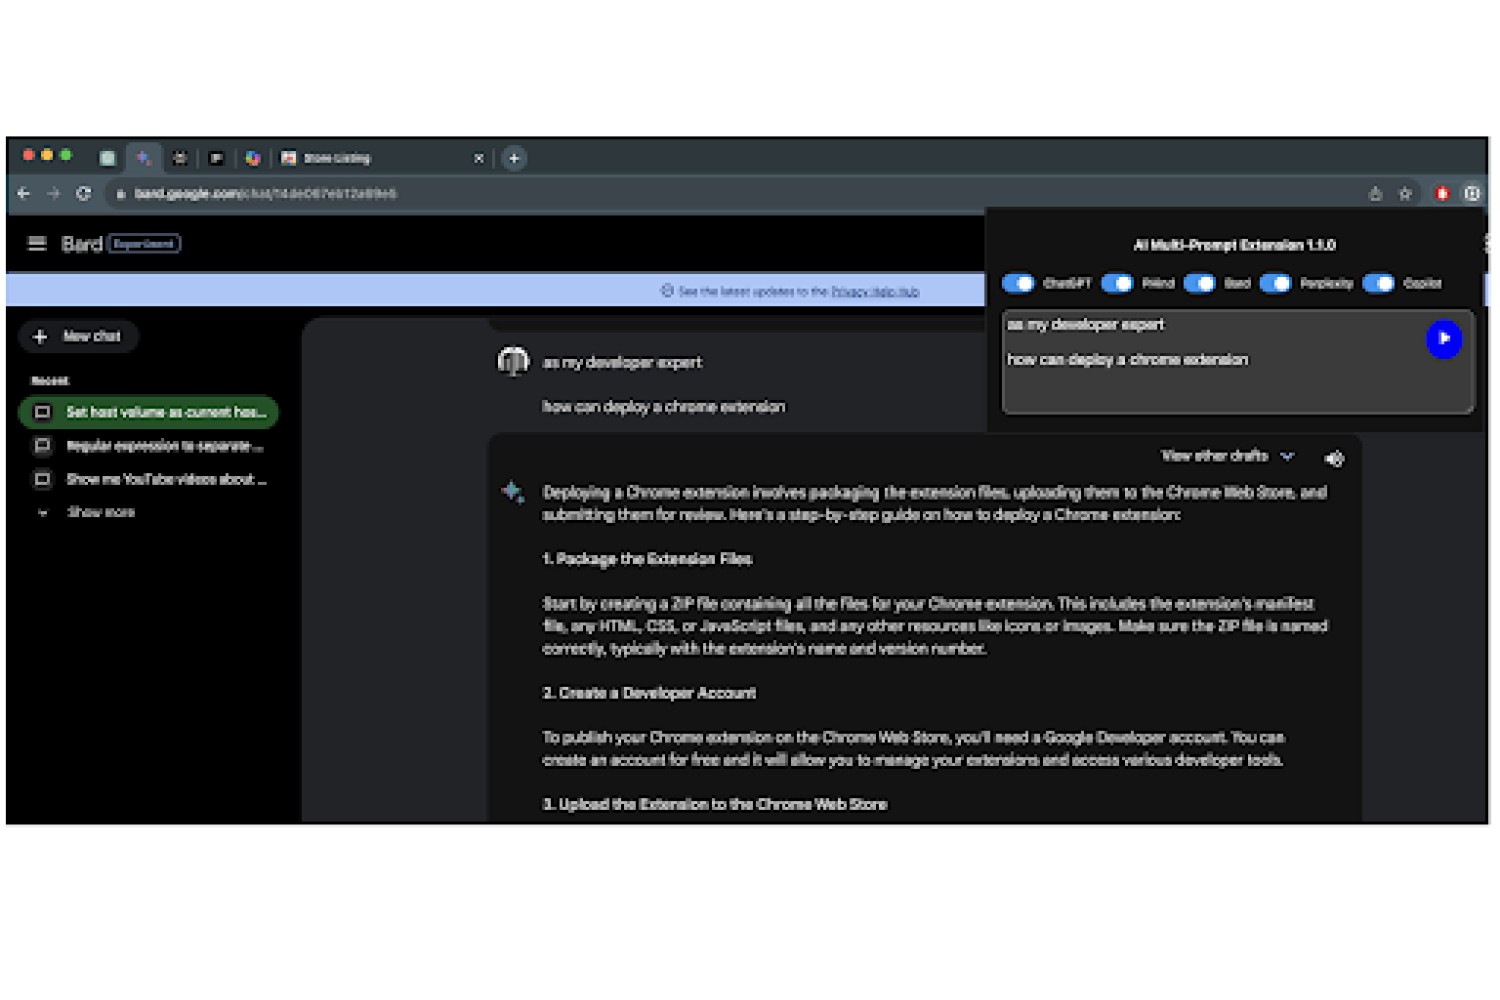Image resolution: width=1500 pixels, height=1000 pixels.
Task: Start a New chat in Bard
Action: tap(79, 337)
